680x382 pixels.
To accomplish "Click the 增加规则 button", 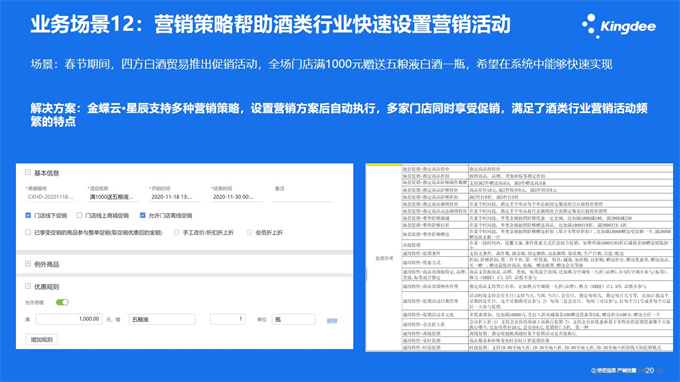I will point(42,340).
